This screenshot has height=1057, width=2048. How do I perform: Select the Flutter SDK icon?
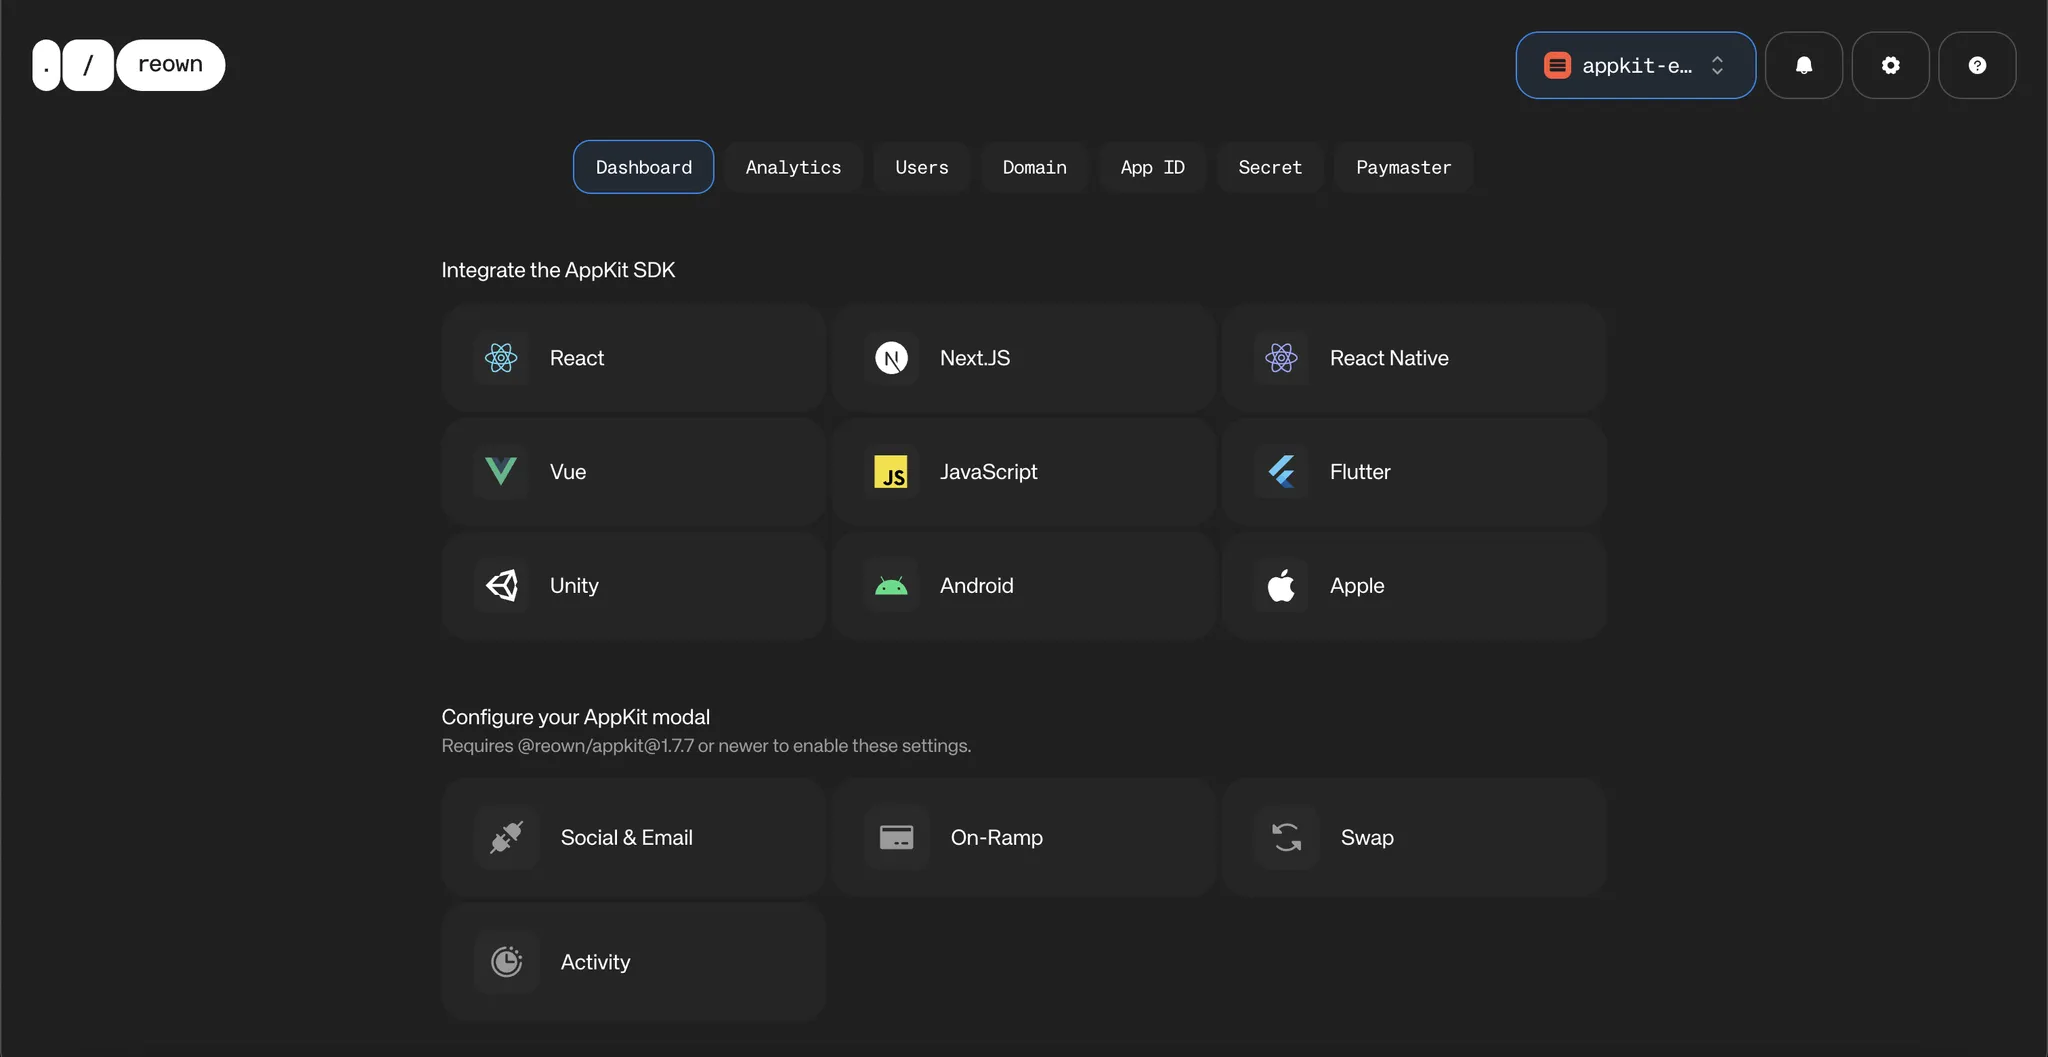(x=1282, y=471)
